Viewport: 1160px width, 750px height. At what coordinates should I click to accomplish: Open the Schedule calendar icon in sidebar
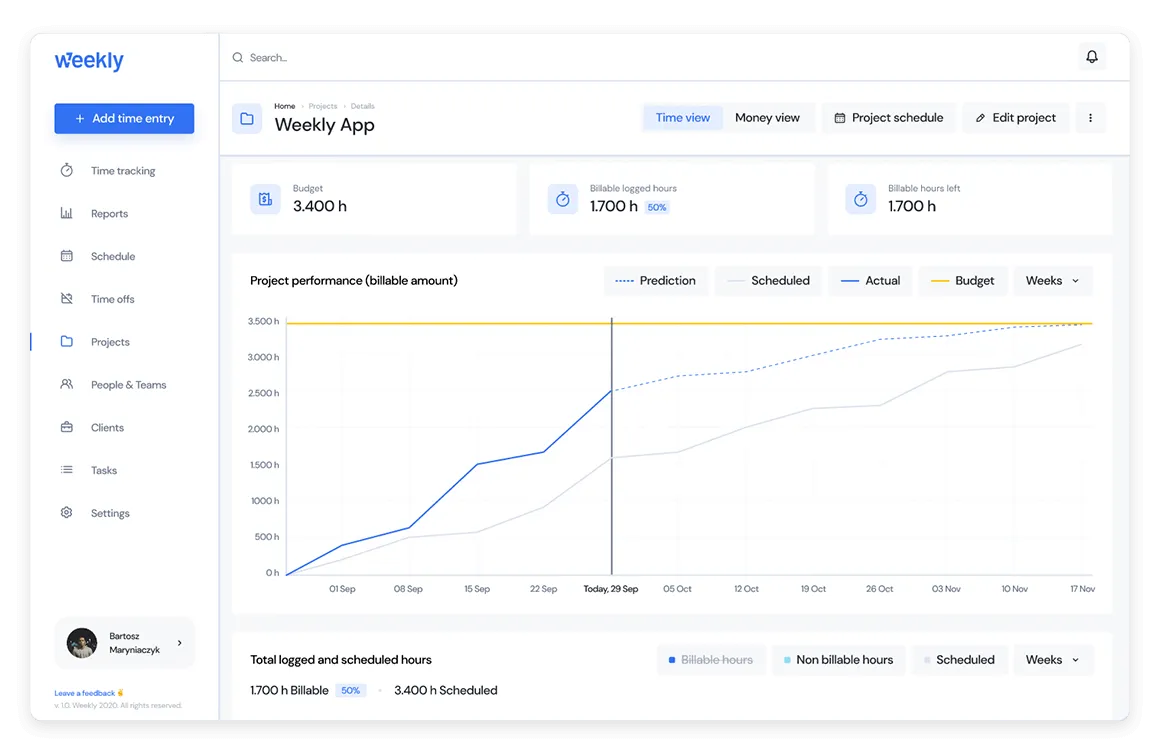[x=67, y=256]
